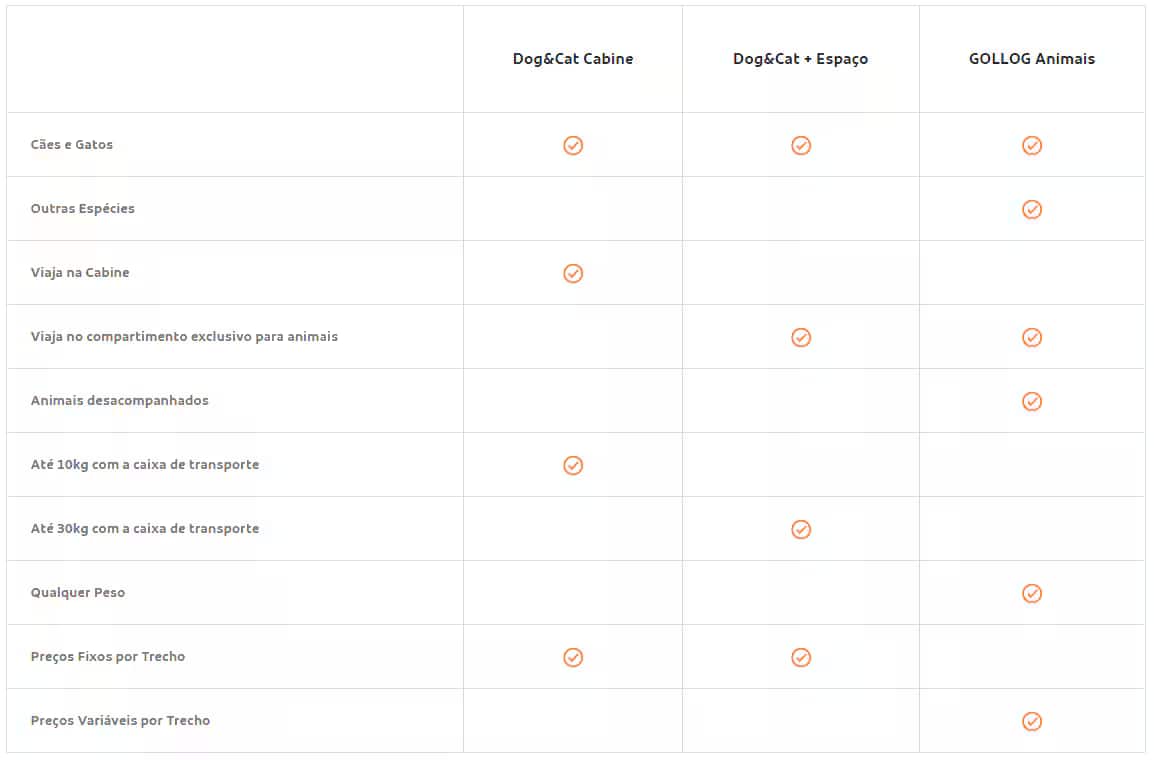Click the Cães e Gatos checkmark under Dog&Cat Cabine
Viewport: 1154px width, 760px height.
(x=573, y=145)
